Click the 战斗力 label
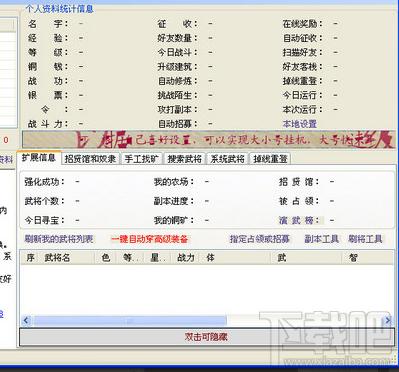 click(48, 124)
